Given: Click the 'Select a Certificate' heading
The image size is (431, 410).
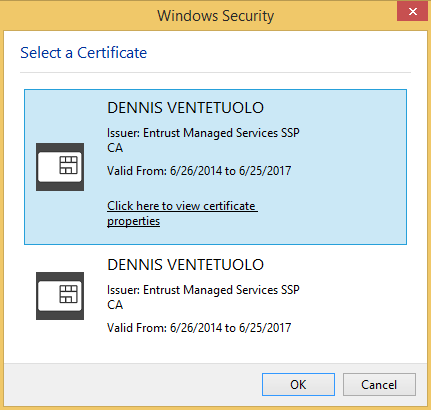Looking at the screenshot, I should point(83,53).
